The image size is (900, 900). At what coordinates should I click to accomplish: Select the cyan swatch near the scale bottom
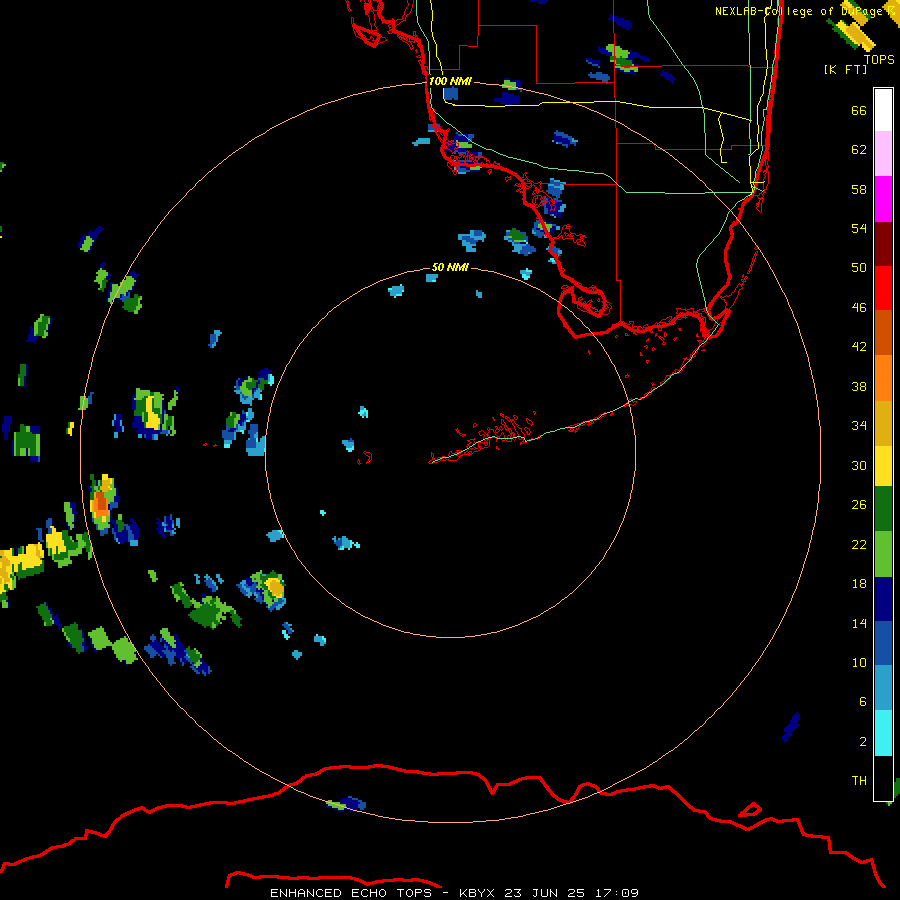883,733
